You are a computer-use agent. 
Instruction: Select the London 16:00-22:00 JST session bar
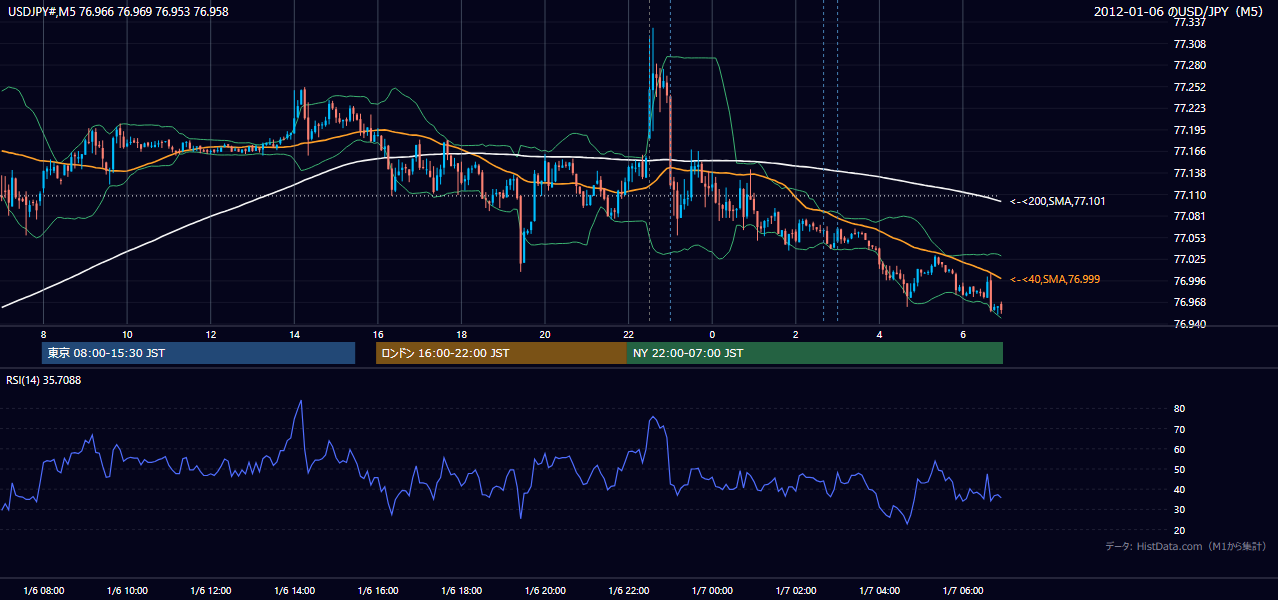501,353
